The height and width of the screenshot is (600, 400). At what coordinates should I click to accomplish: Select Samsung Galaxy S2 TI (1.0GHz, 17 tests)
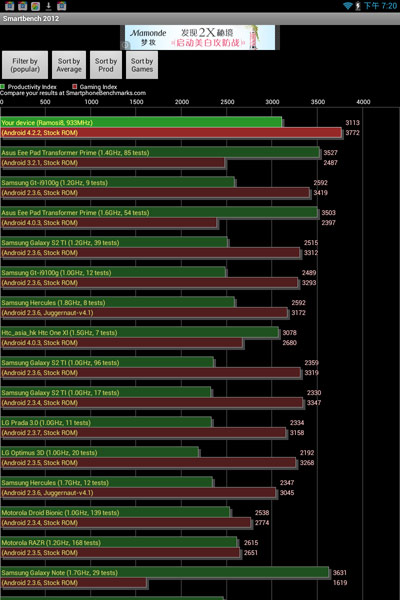pyautogui.click(x=106, y=393)
